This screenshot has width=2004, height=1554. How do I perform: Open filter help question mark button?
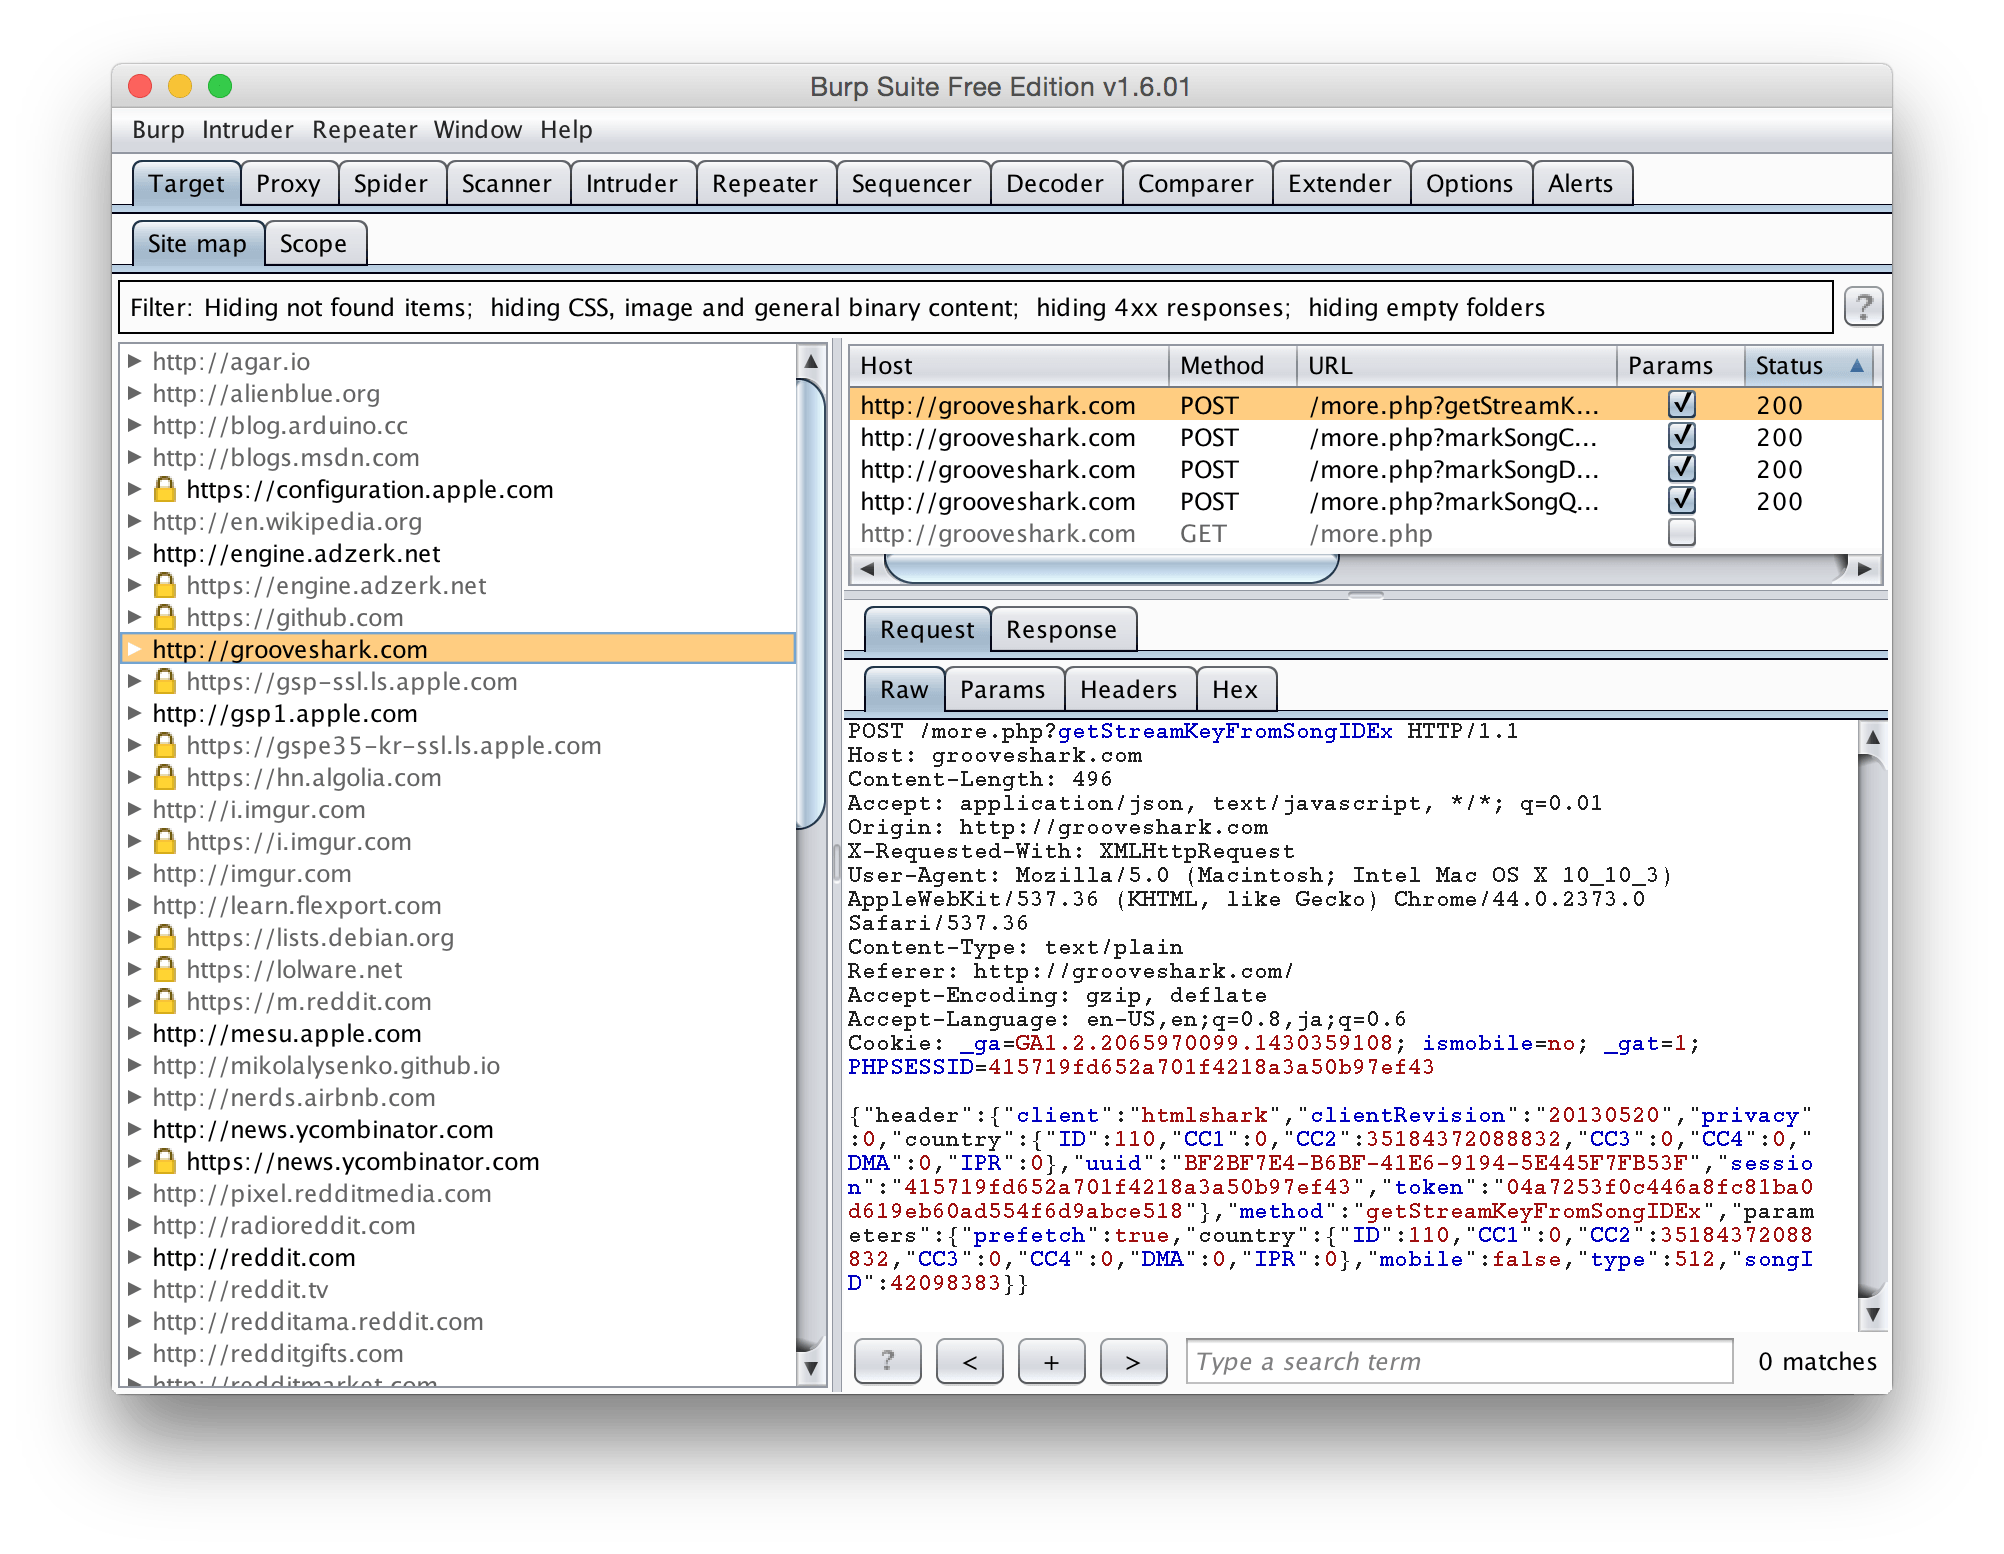pos(1863,307)
